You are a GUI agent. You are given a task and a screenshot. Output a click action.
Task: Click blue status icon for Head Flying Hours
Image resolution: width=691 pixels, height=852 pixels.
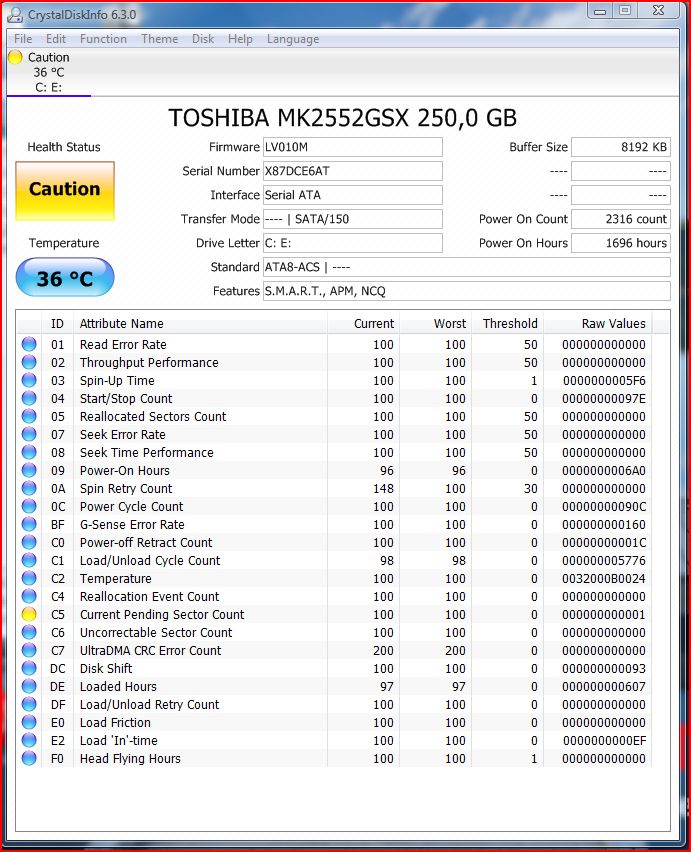(29, 758)
